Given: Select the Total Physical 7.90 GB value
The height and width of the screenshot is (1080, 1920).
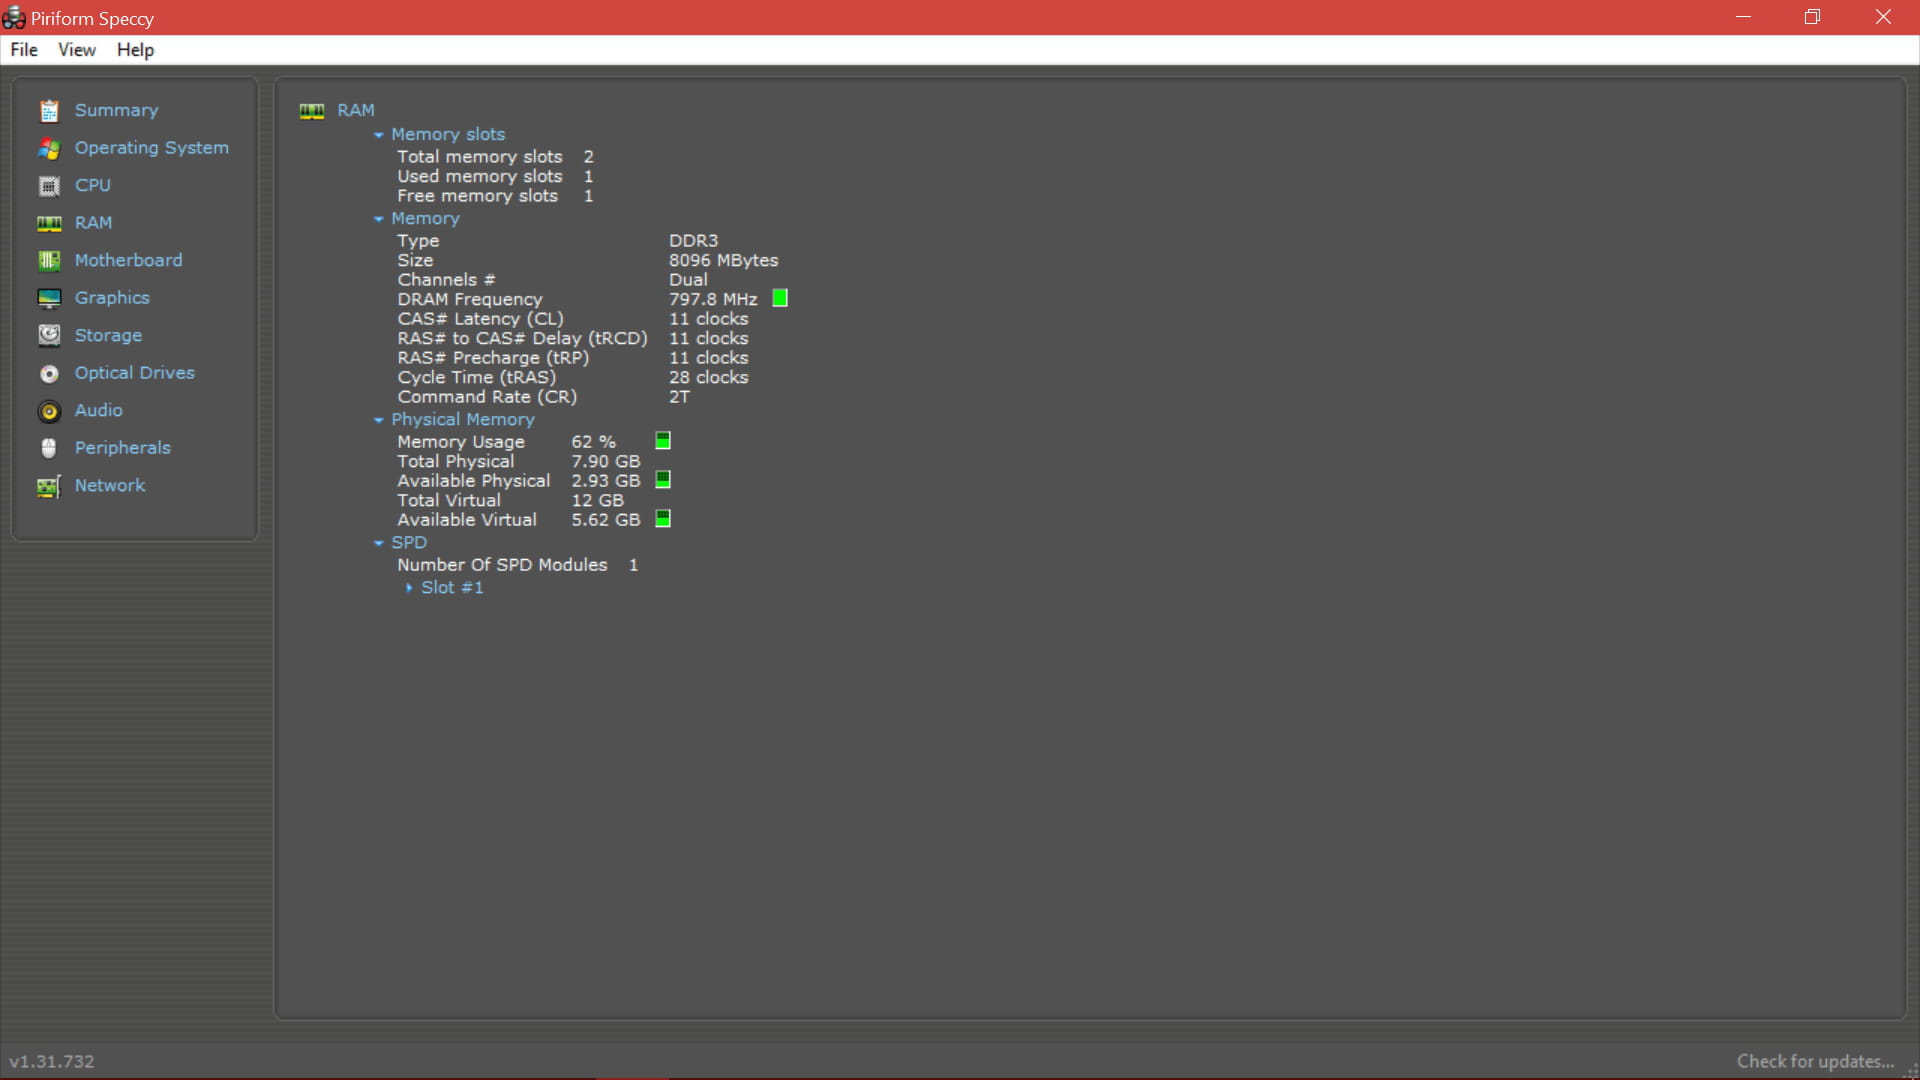Looking at the screenshot, I should [x=606, y=461].
